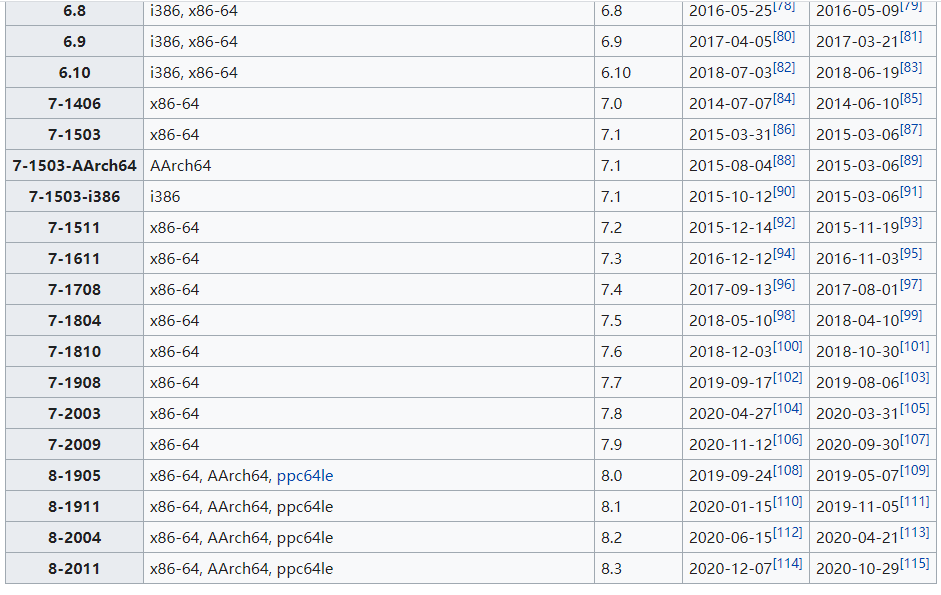Open reference 112 beside 2020-06-15

point(787,533)
